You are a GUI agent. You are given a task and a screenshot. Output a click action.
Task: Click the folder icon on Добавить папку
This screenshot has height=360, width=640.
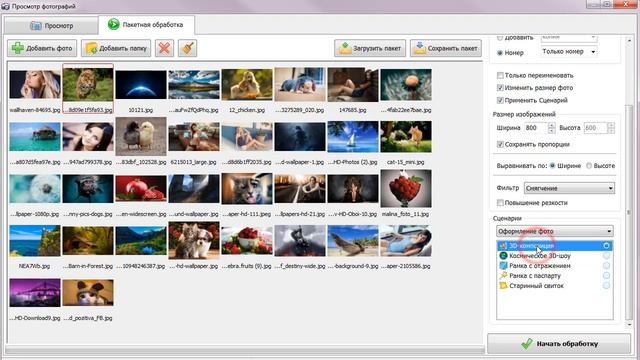tap(91, 48)
